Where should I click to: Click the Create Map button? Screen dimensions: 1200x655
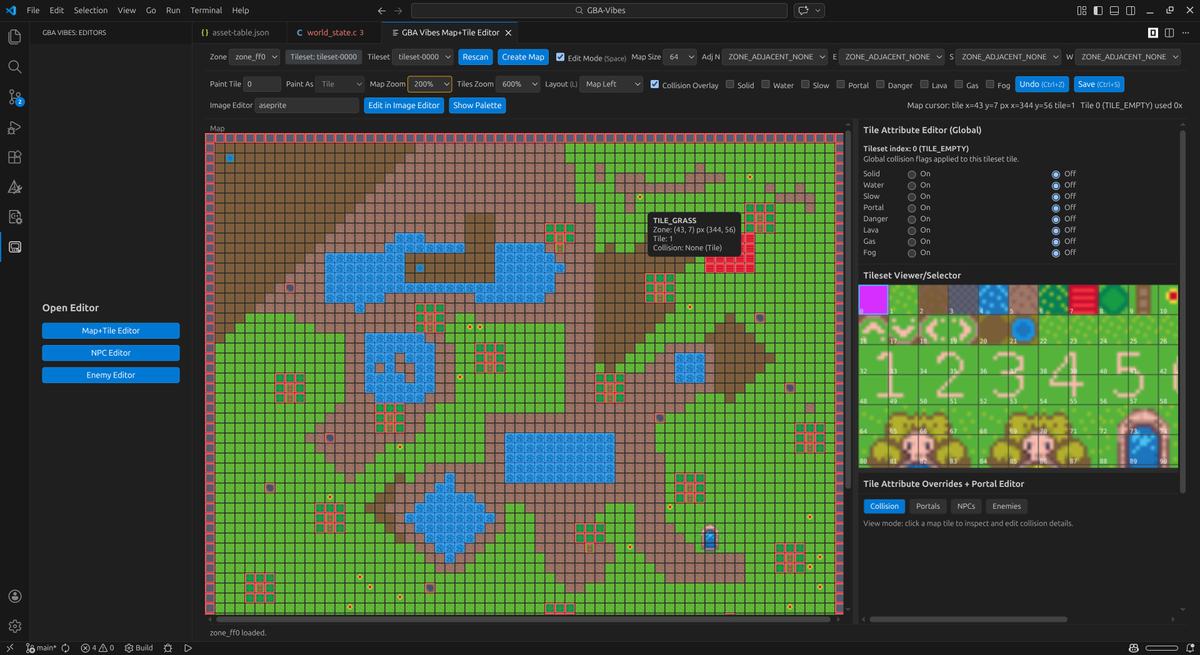pos(523,57)
